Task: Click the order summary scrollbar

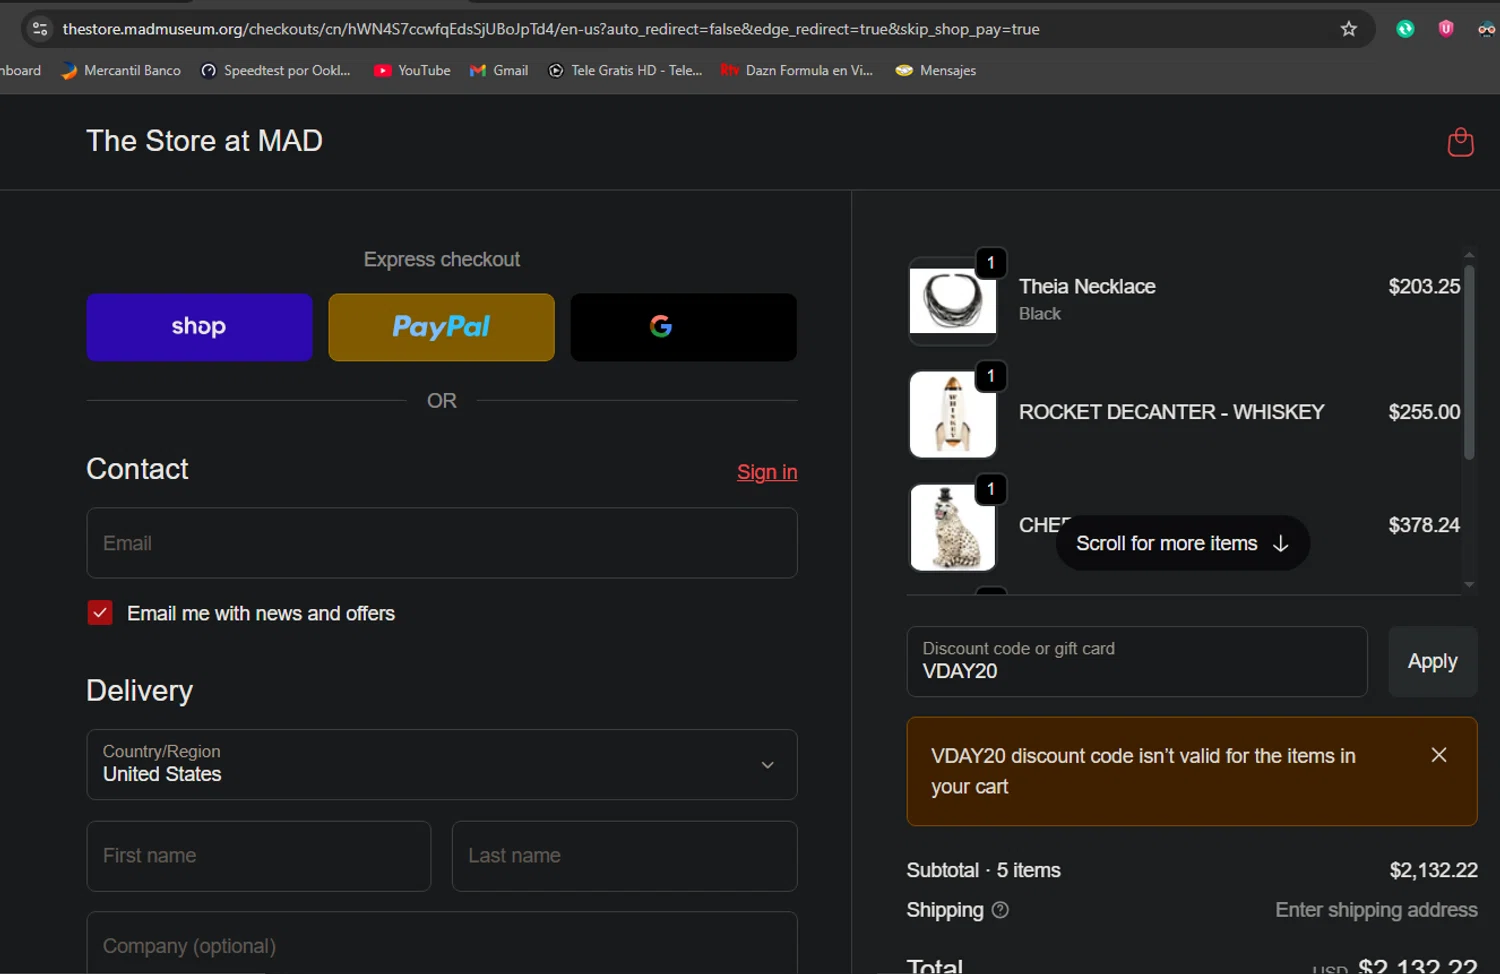Action: 1469,362
